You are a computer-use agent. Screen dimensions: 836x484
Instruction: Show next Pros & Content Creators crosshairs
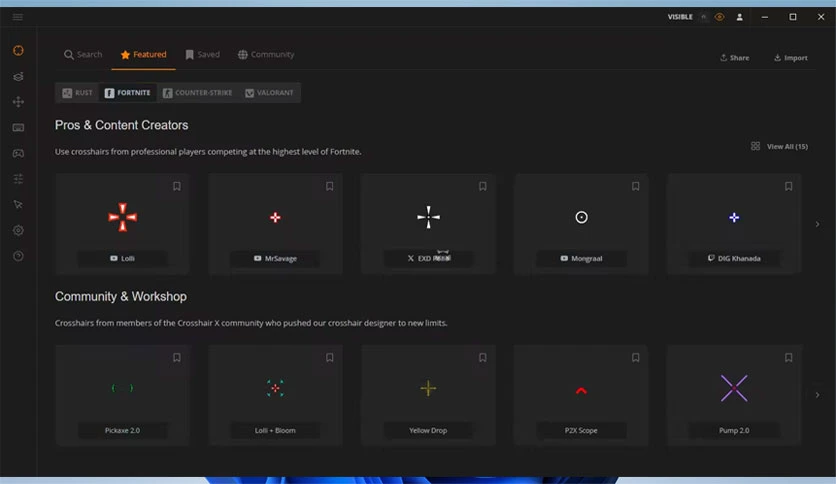click(x=817, y=224)
